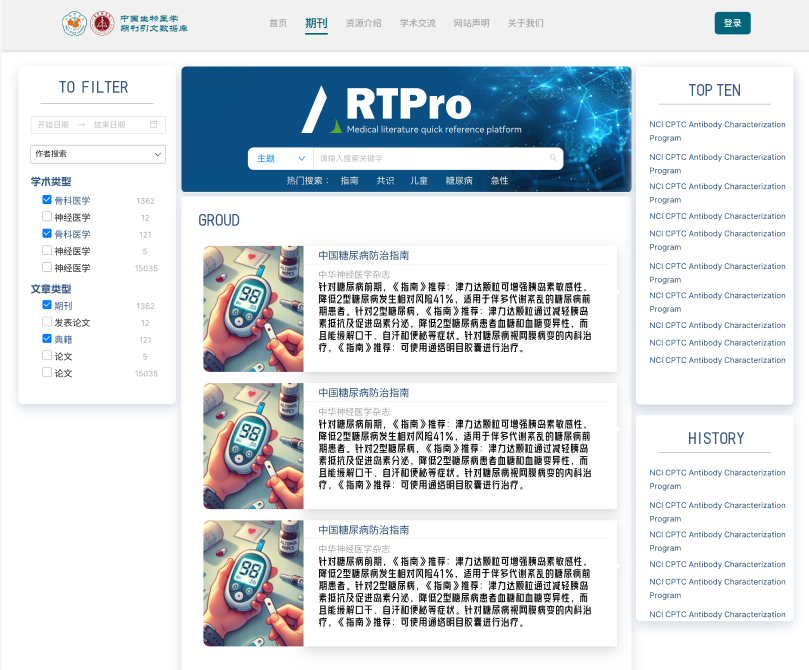The height and width of the screenshot is (670, 809).
Task: Open the 主题 search type dropdown
Action: pos(281,158)
